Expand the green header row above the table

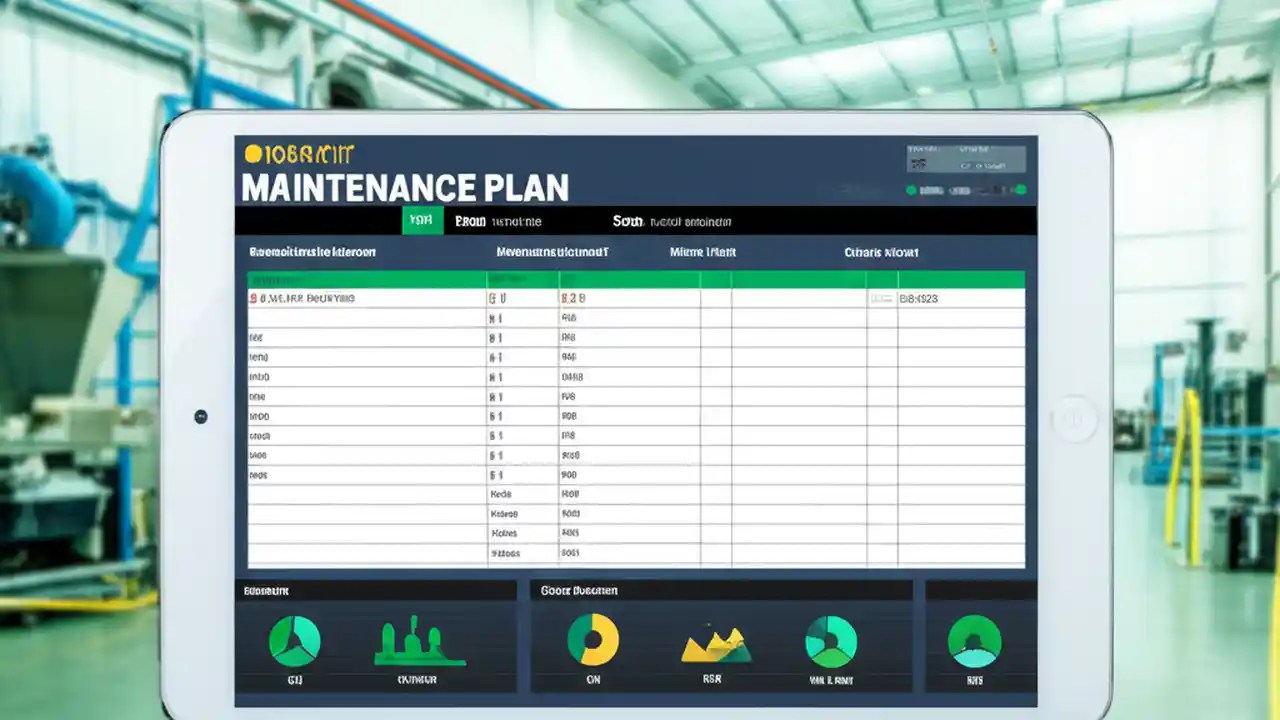(x=633, y=279)
